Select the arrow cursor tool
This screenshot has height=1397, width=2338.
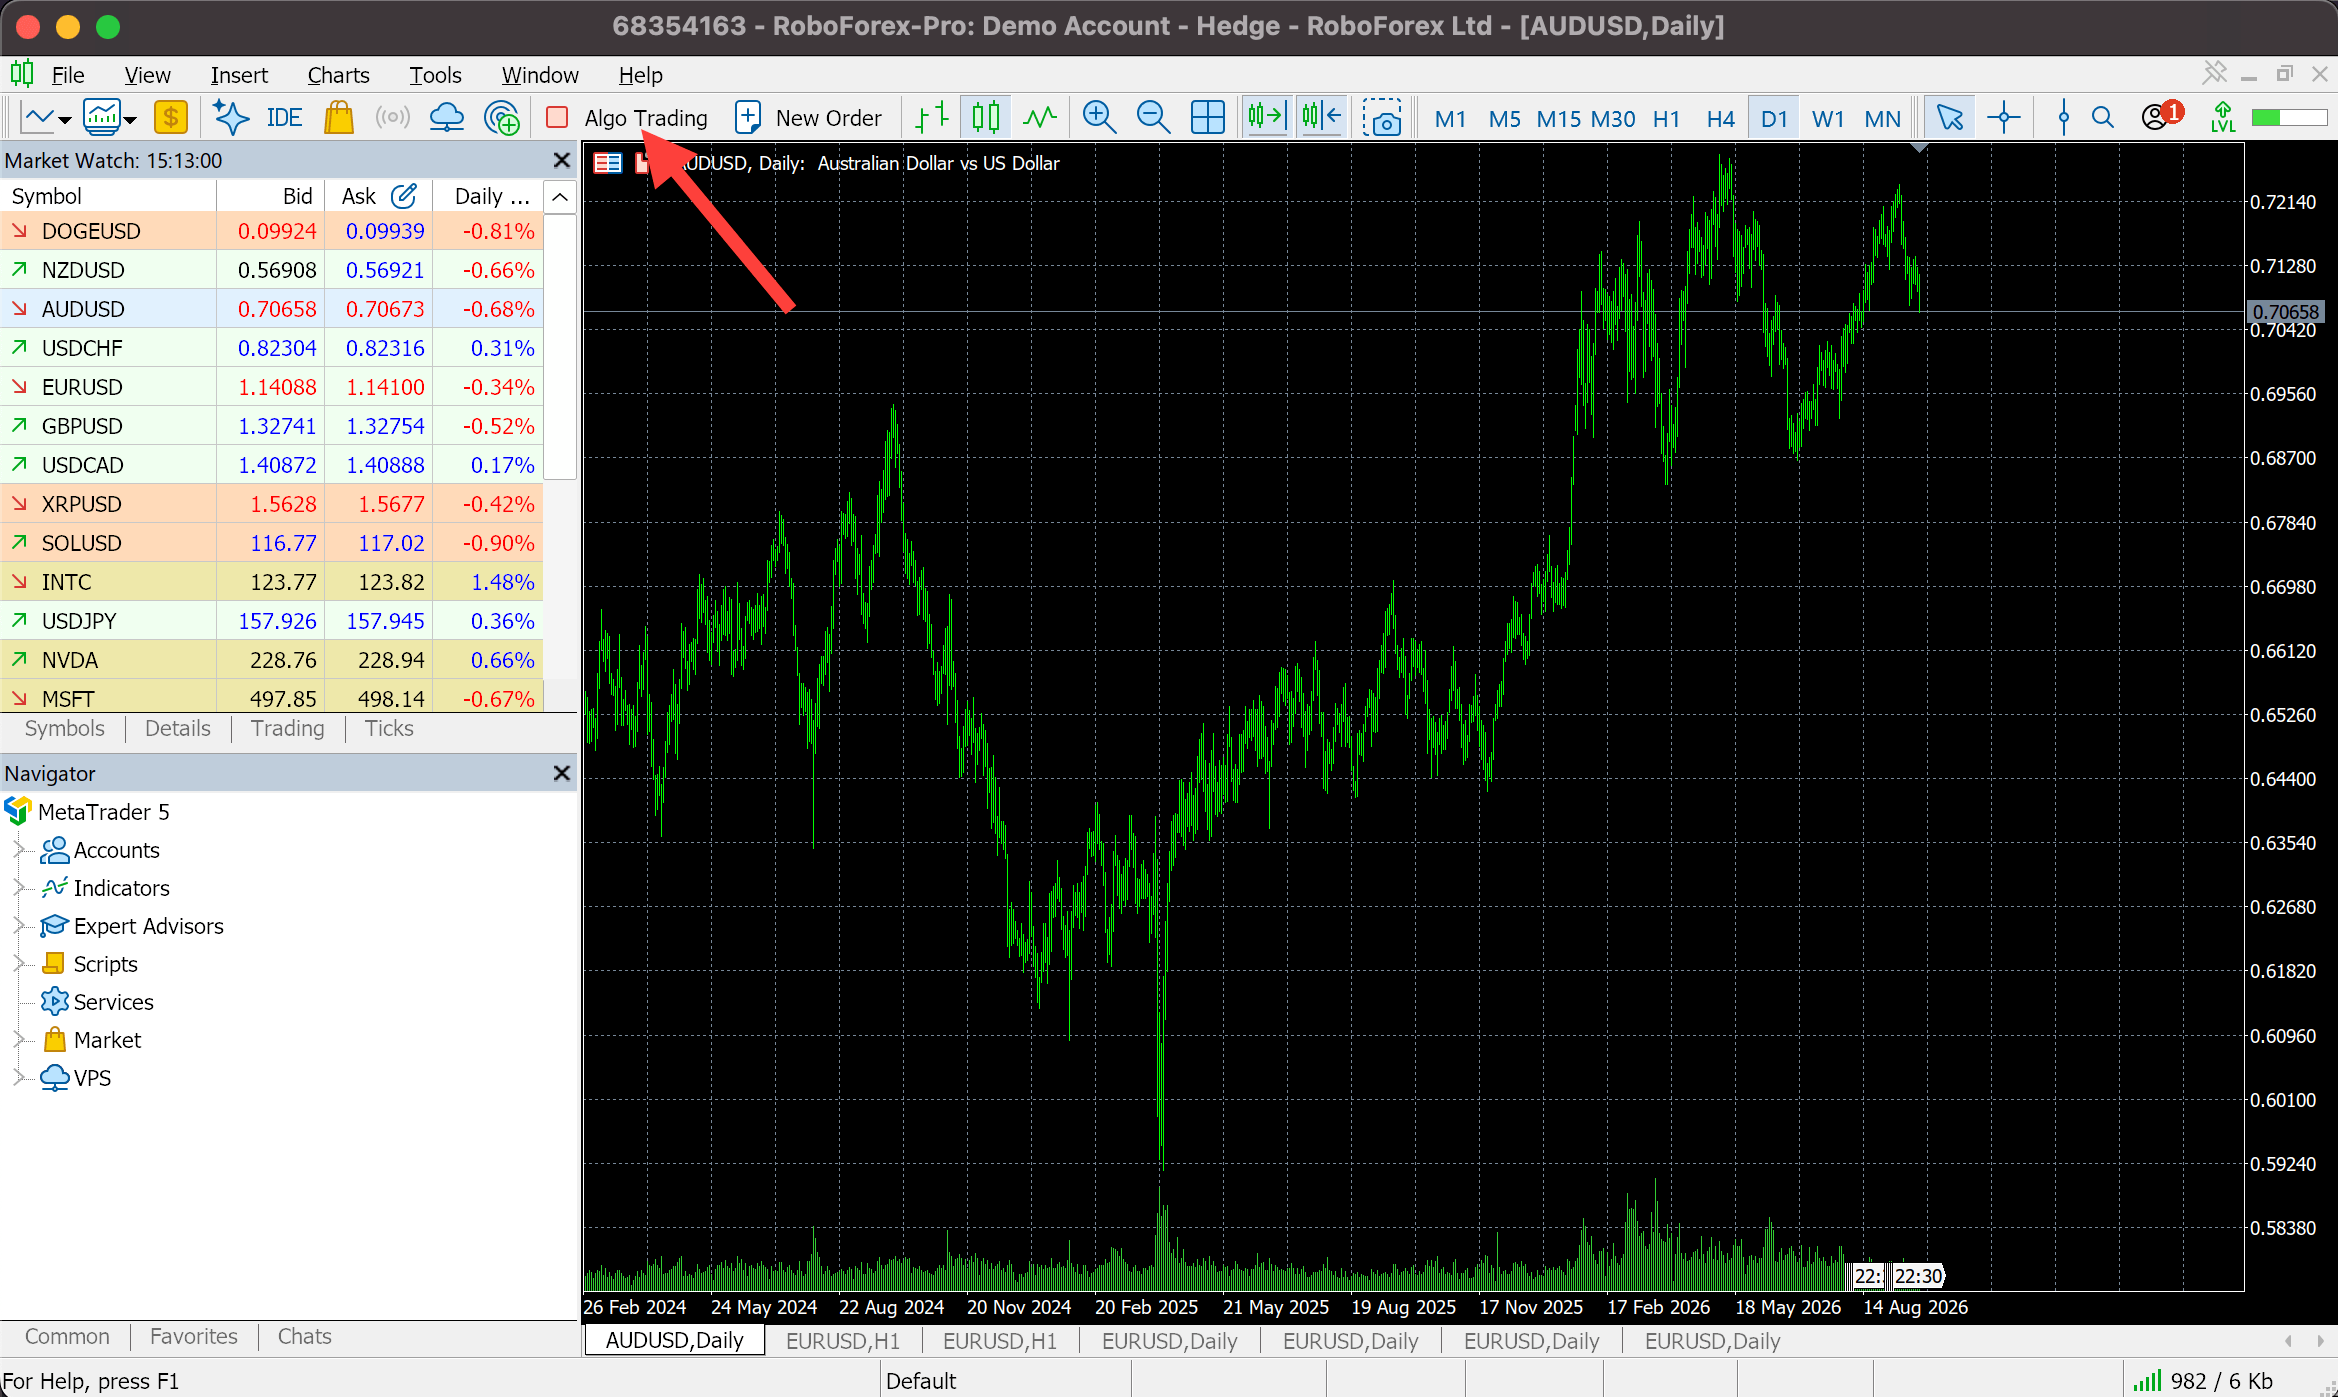pos(1949,118)
